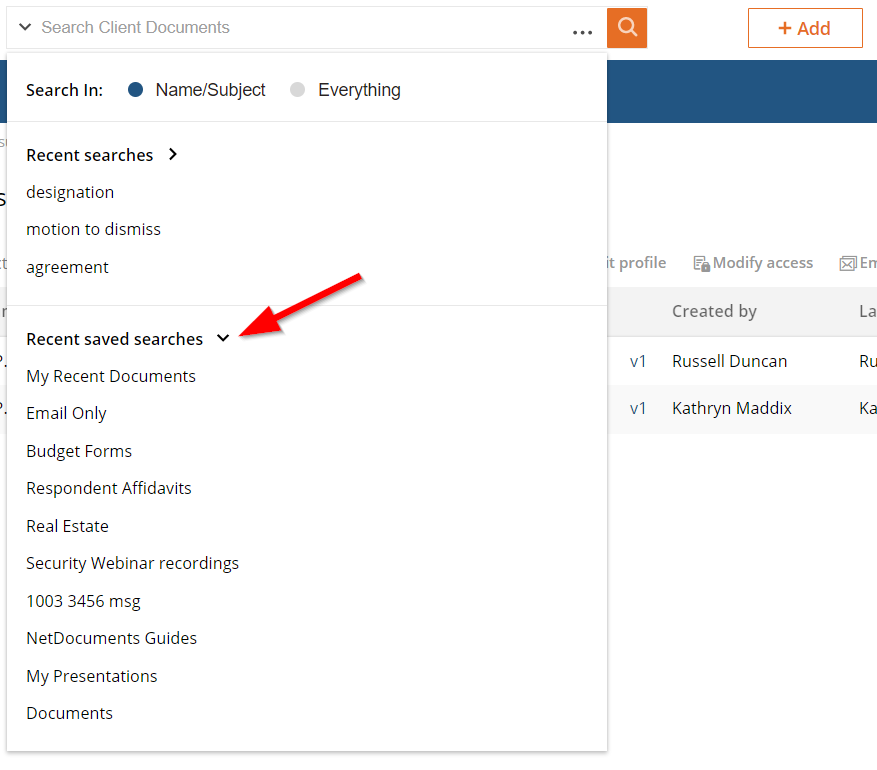Open the Budget Forms saved search
Screen dimensions: 877x770
pos(79,451)
